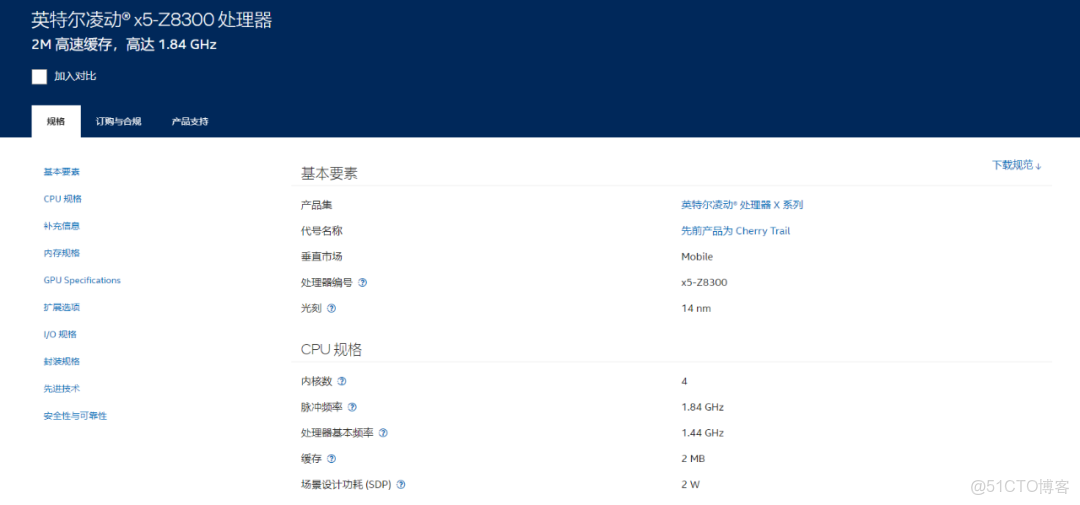
Task: Jump to 先进技术 in sidebar
Action: 61,389
